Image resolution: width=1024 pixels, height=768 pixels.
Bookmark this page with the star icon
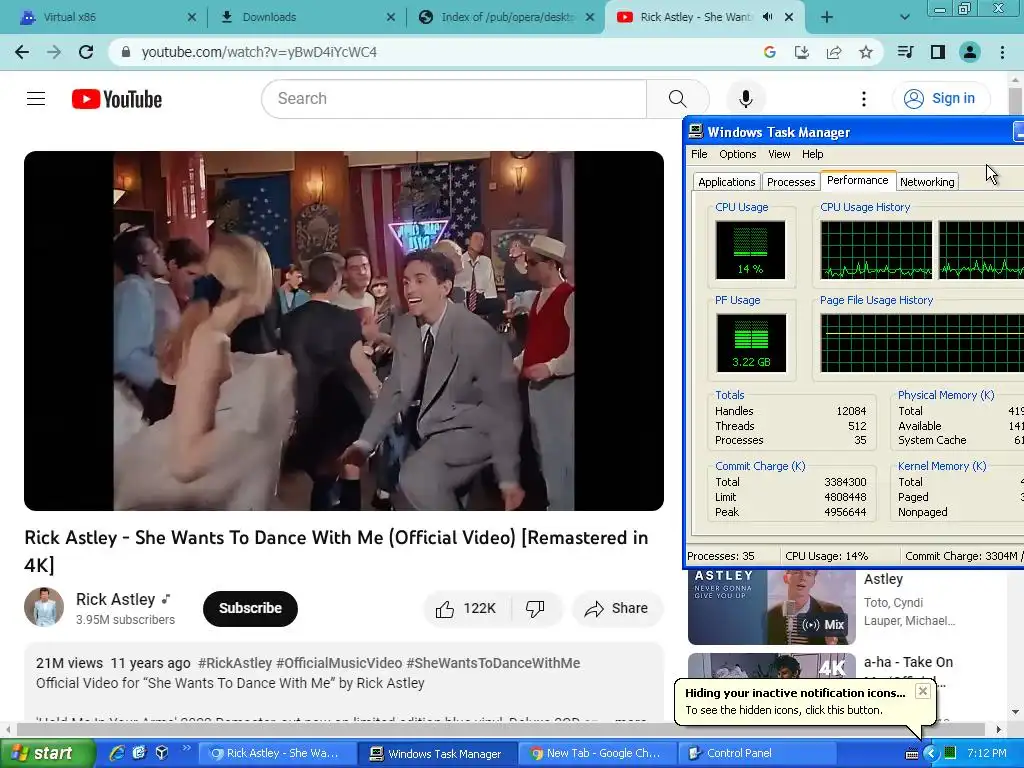click(x=866, y=52)
